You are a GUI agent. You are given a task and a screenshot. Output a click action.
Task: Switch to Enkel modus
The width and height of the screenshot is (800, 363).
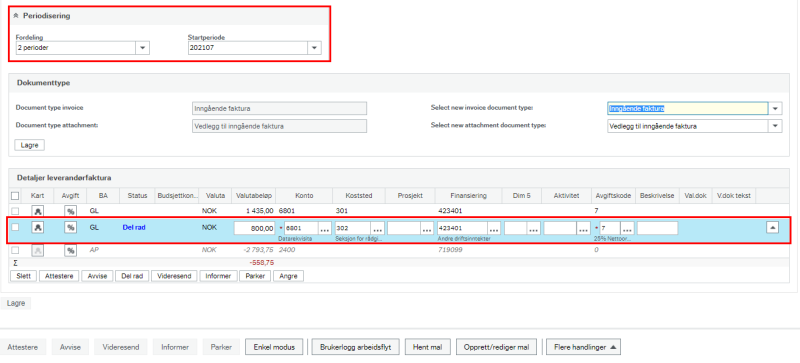click(x=274, y=347)
